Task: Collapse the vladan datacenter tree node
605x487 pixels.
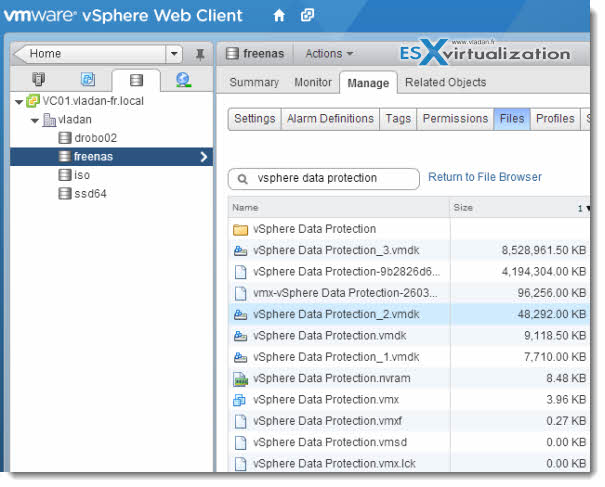Action: 35,121
